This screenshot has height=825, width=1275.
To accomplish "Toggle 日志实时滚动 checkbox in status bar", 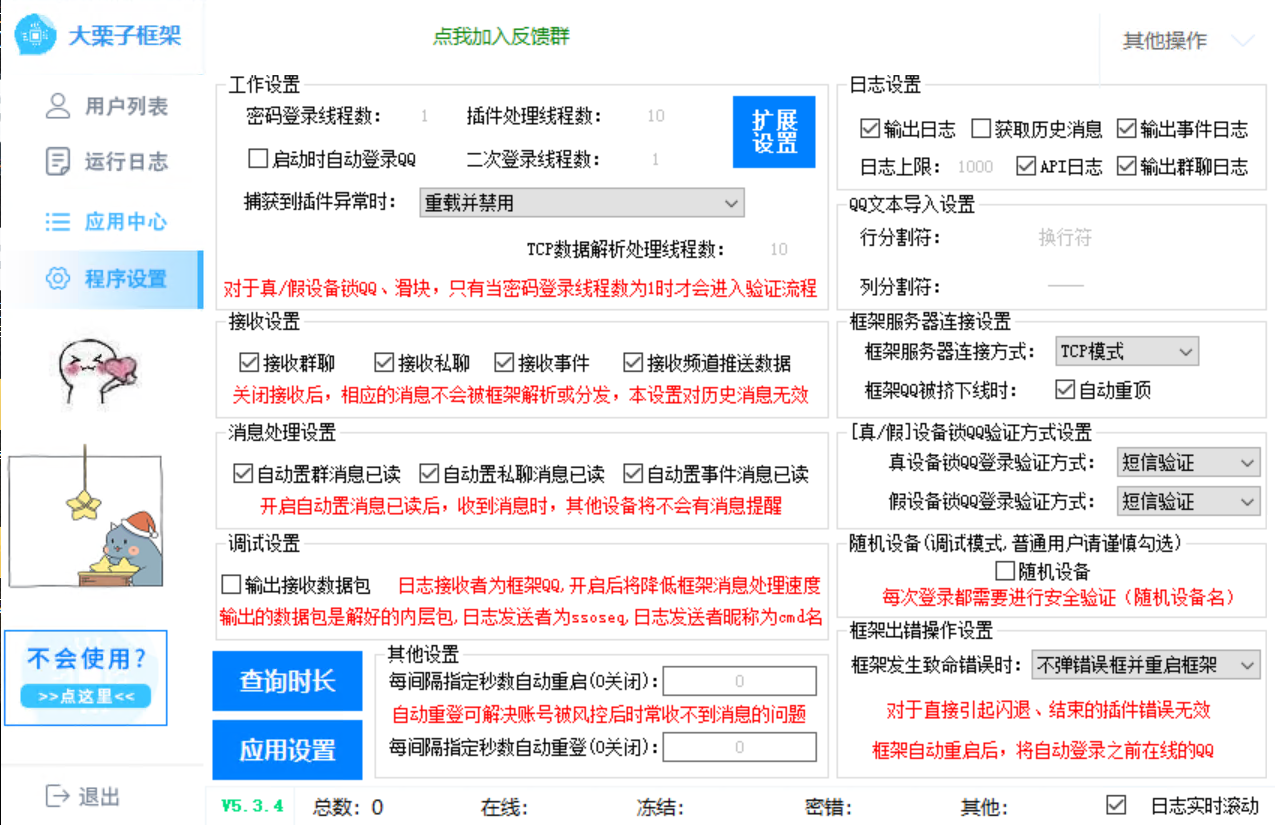I will click(1116, 805).
